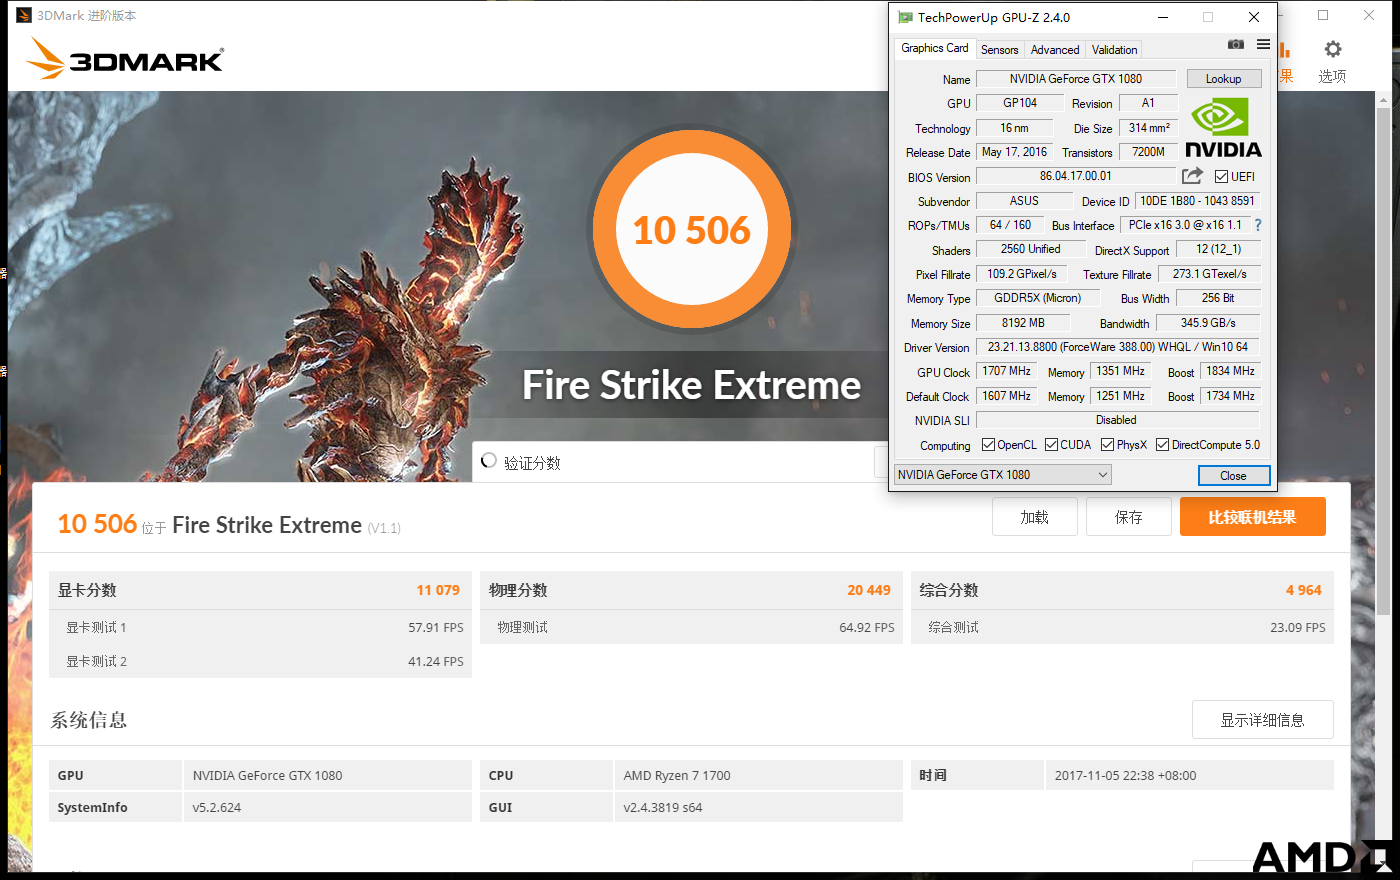This screenshot has width=1400, height=880.
Task: Click the BIOS share/export icon
Action: [1192, 176]
